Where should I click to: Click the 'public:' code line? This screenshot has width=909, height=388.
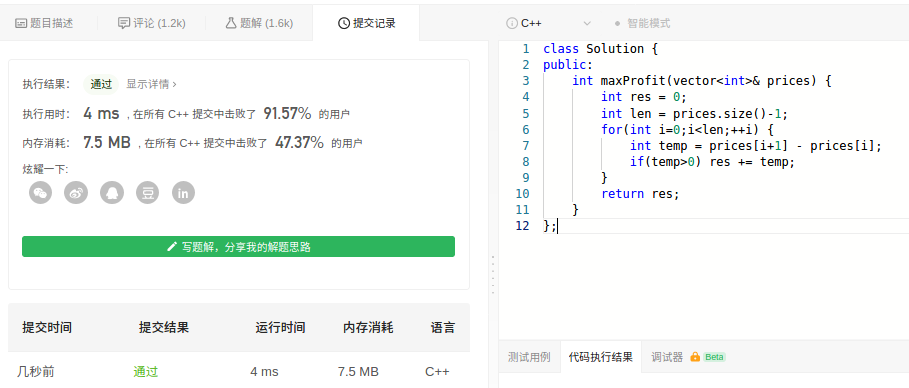(x=568, y=64)
